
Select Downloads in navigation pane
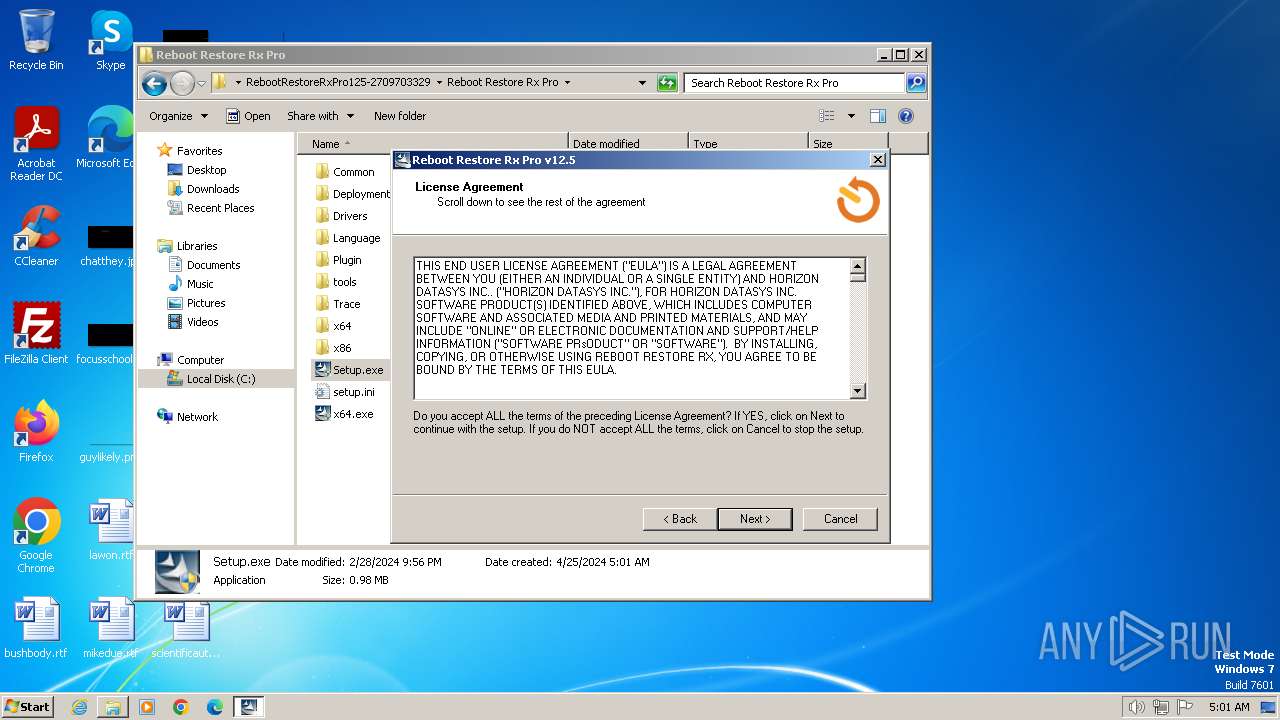(203, 189)
